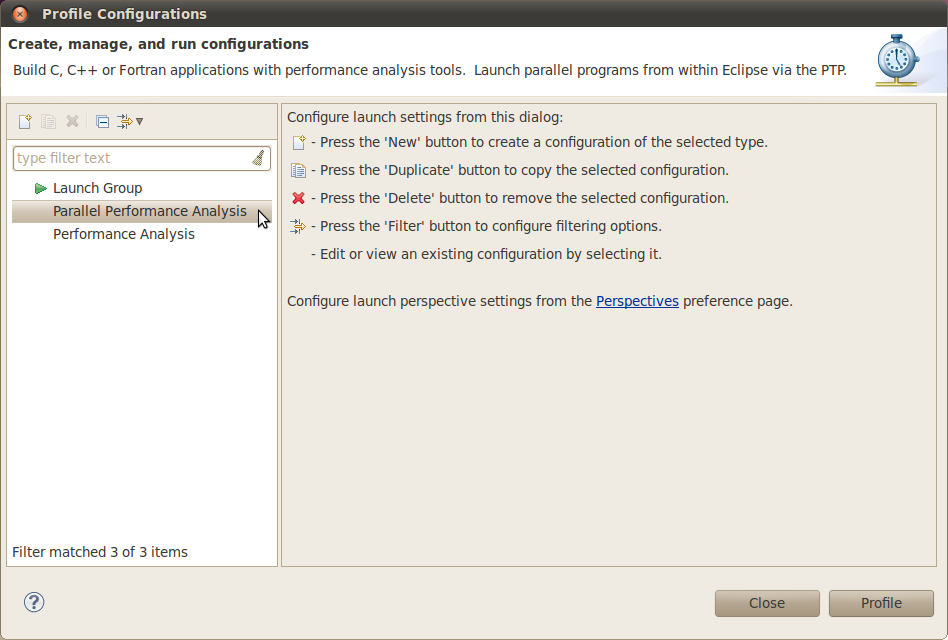Click the Profile button
This screenshot has width=948, height=640.
(x=881, y=603)
